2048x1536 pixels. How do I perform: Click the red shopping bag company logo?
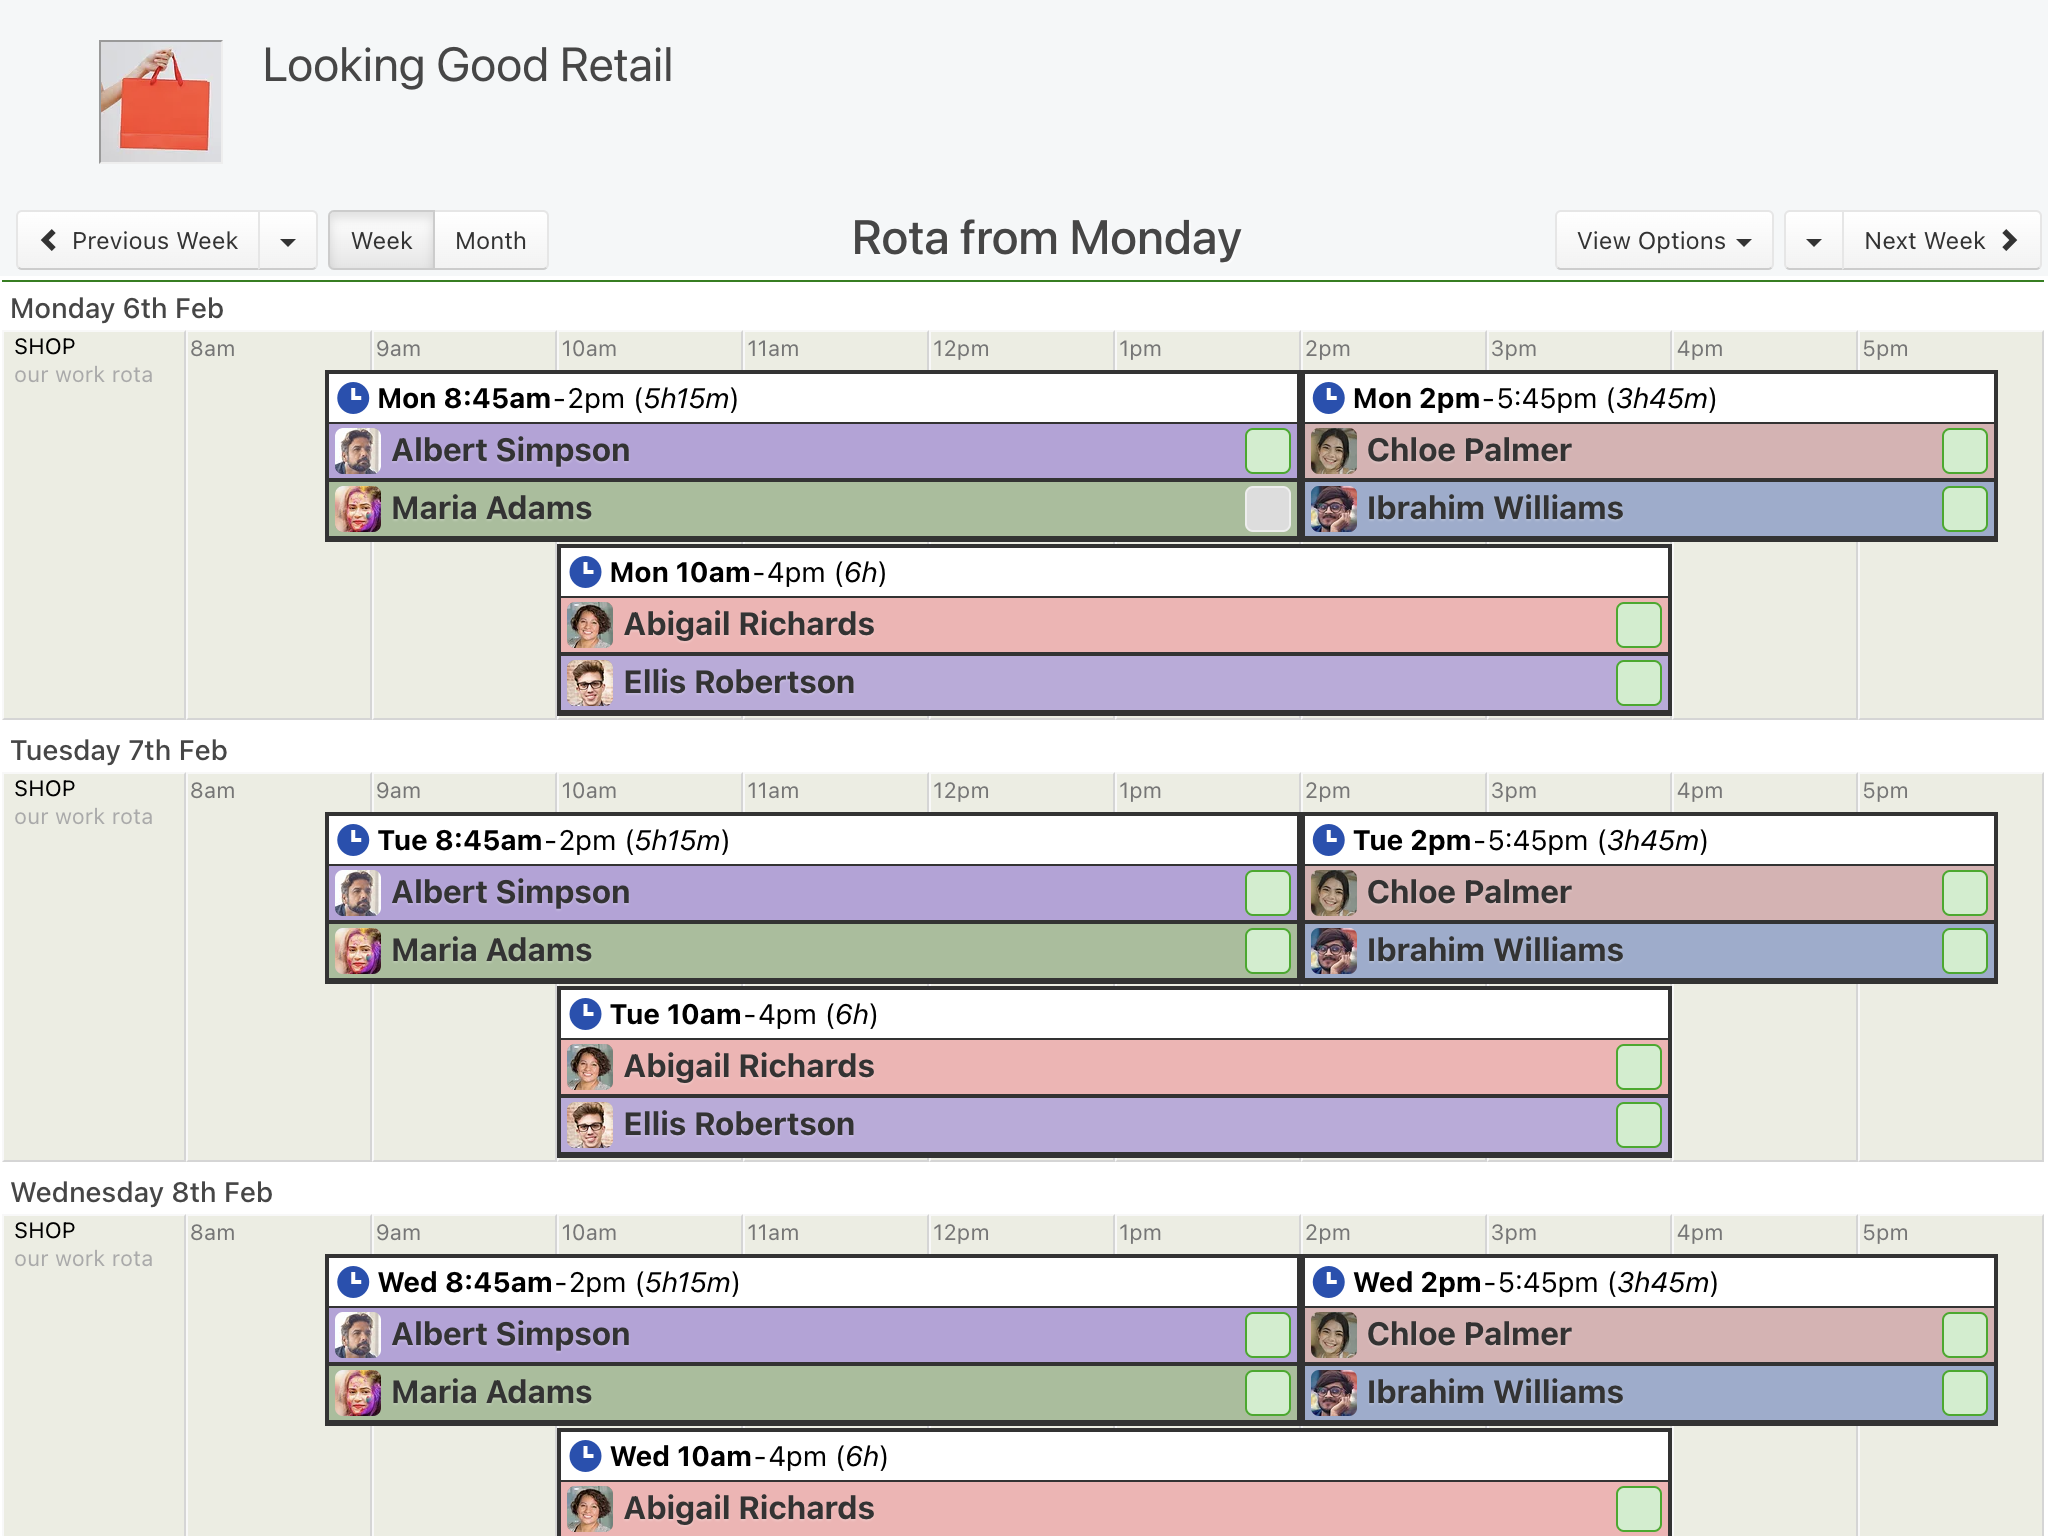click(161, 102)
